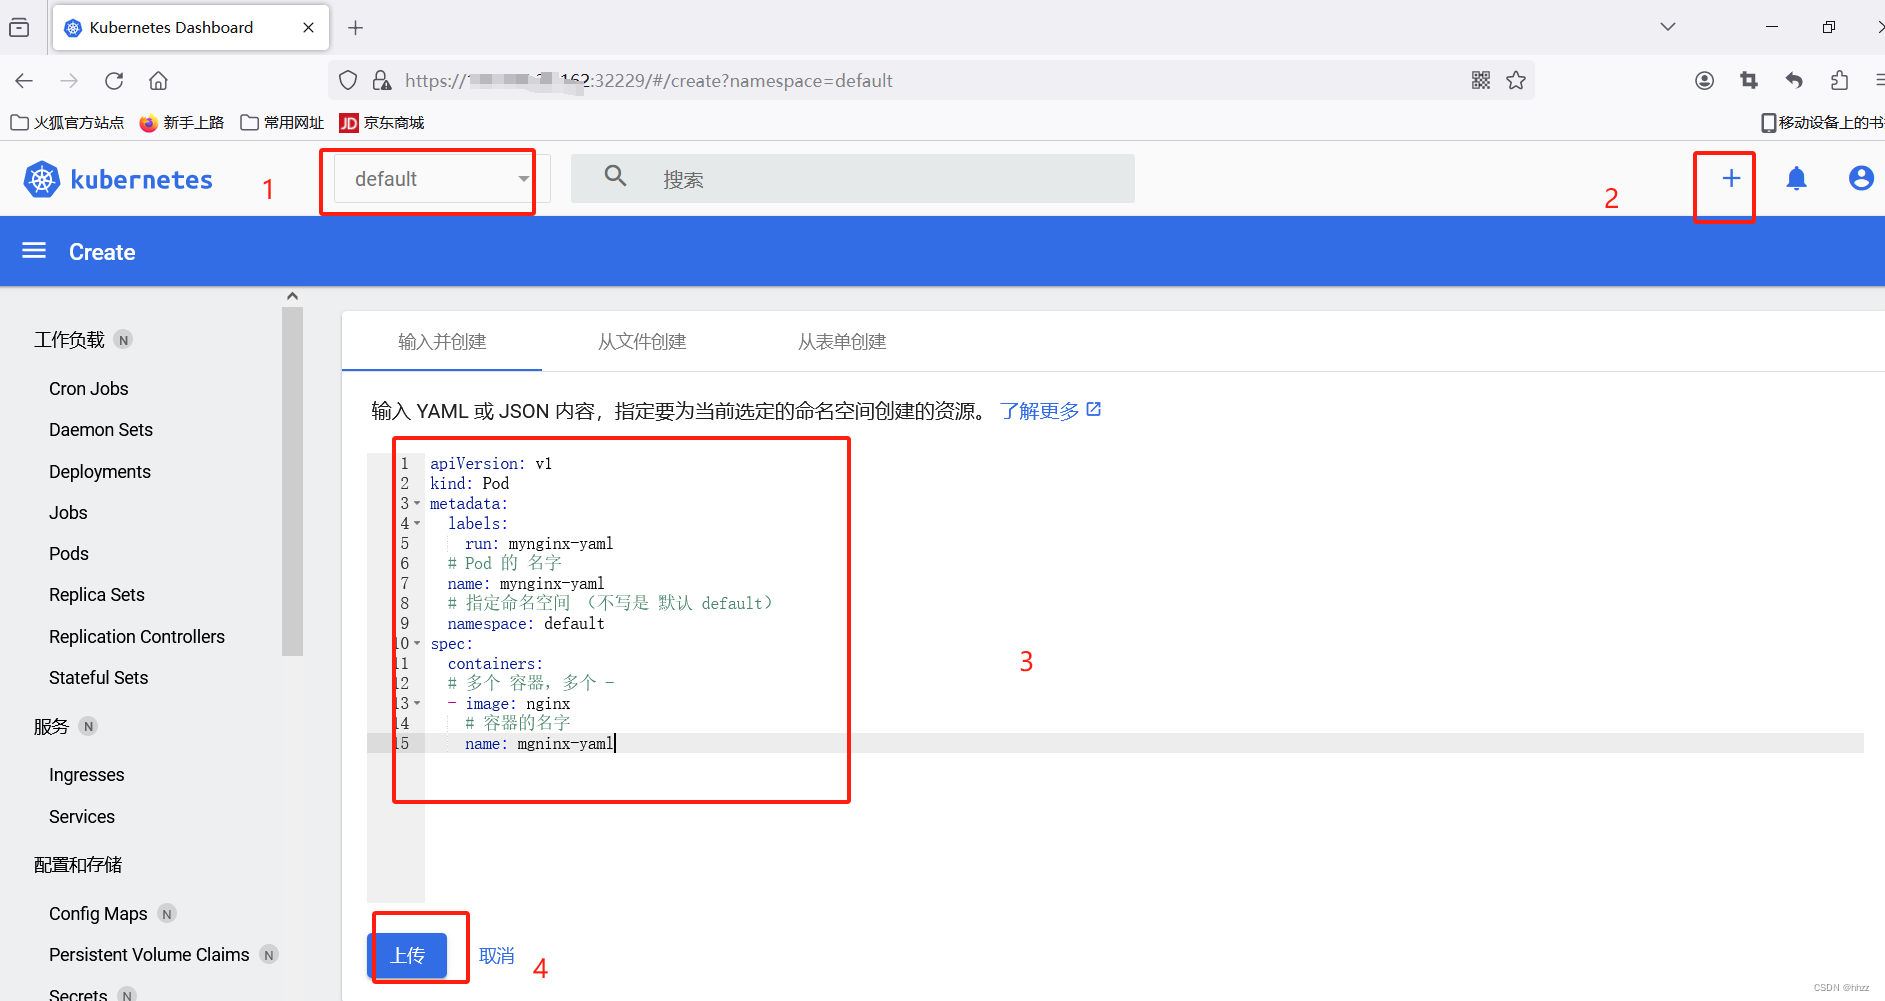1885x1001 pixels.
Task: Open the notifications bell icon
Action: pyautogui.click(x=1797, y=179)
